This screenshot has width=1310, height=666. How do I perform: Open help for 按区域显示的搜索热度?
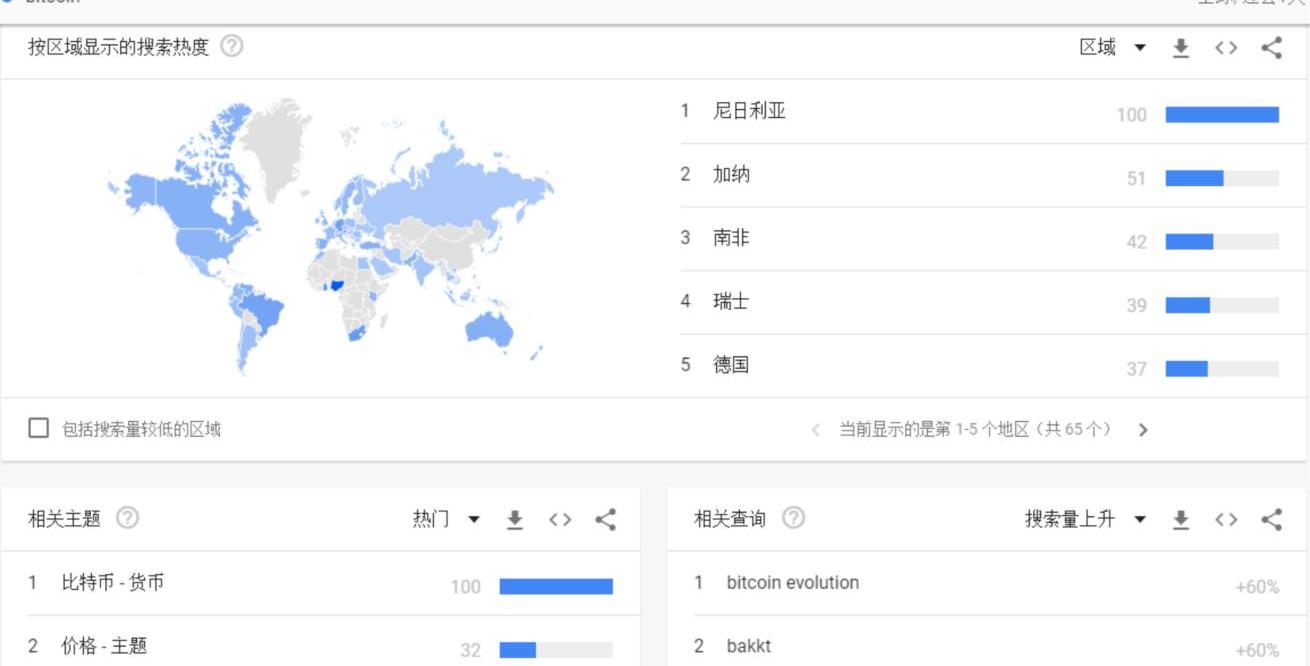tap(231, 46)
